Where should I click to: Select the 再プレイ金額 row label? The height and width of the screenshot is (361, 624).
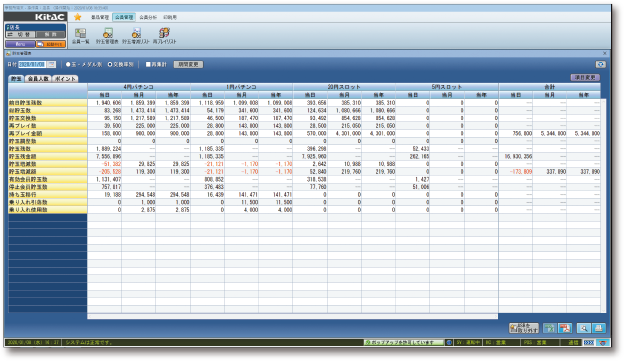click(48, 133)
